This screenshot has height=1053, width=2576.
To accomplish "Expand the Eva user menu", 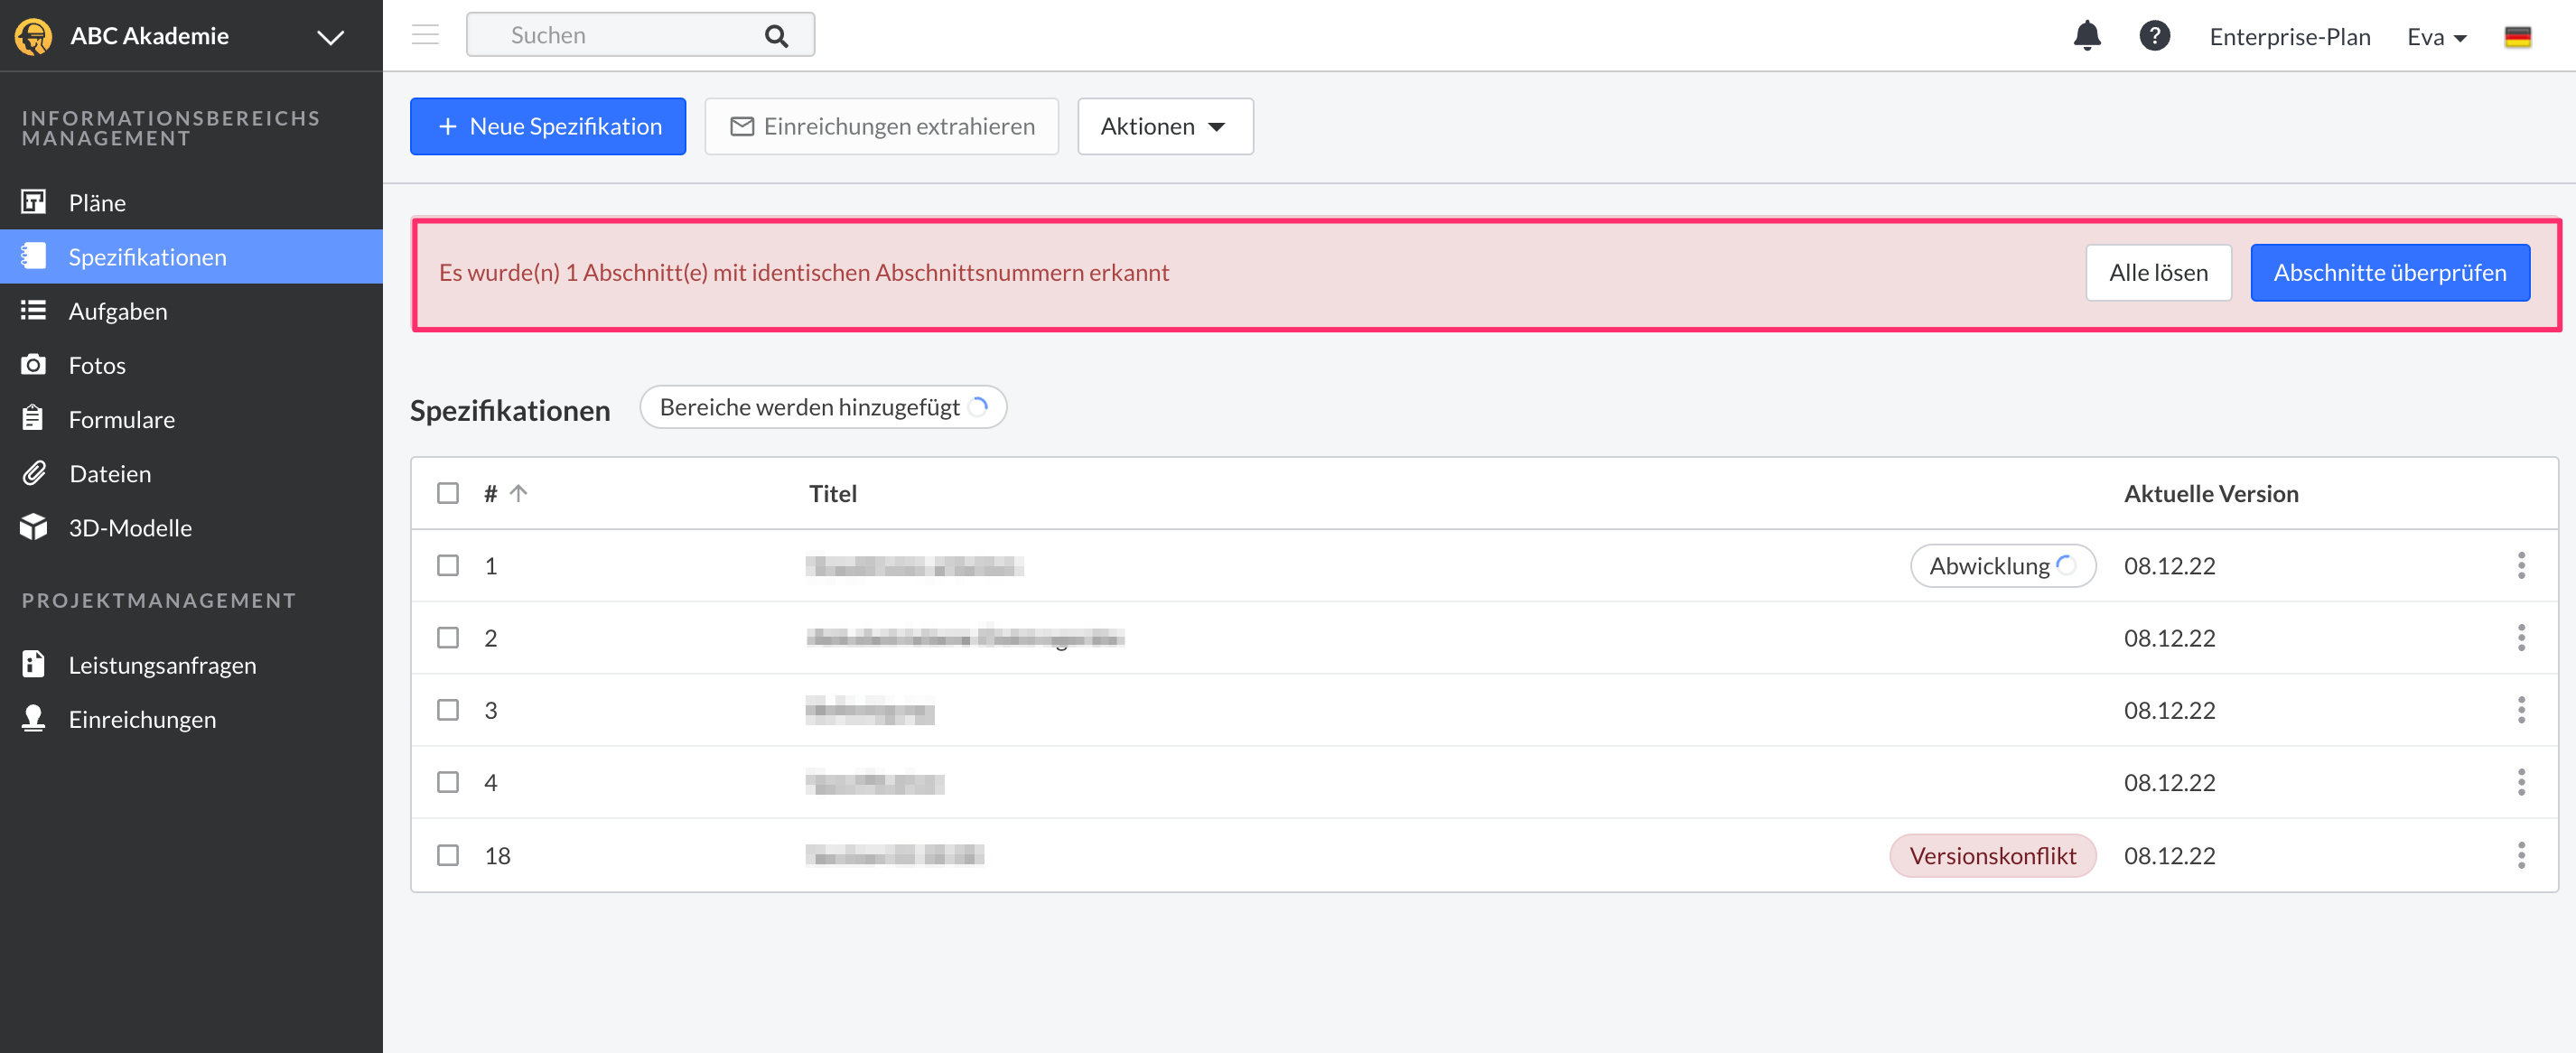I will coord(2436,37).
